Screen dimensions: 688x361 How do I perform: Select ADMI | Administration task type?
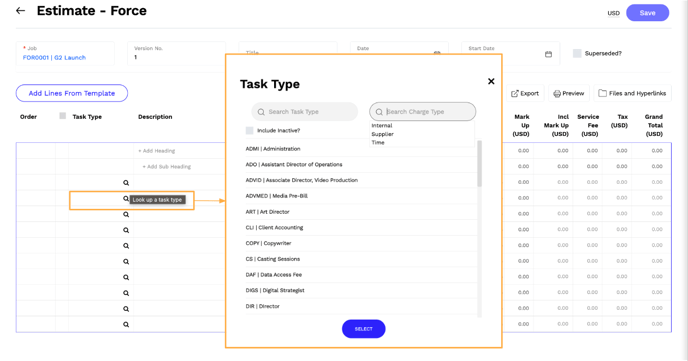point(361,149)
